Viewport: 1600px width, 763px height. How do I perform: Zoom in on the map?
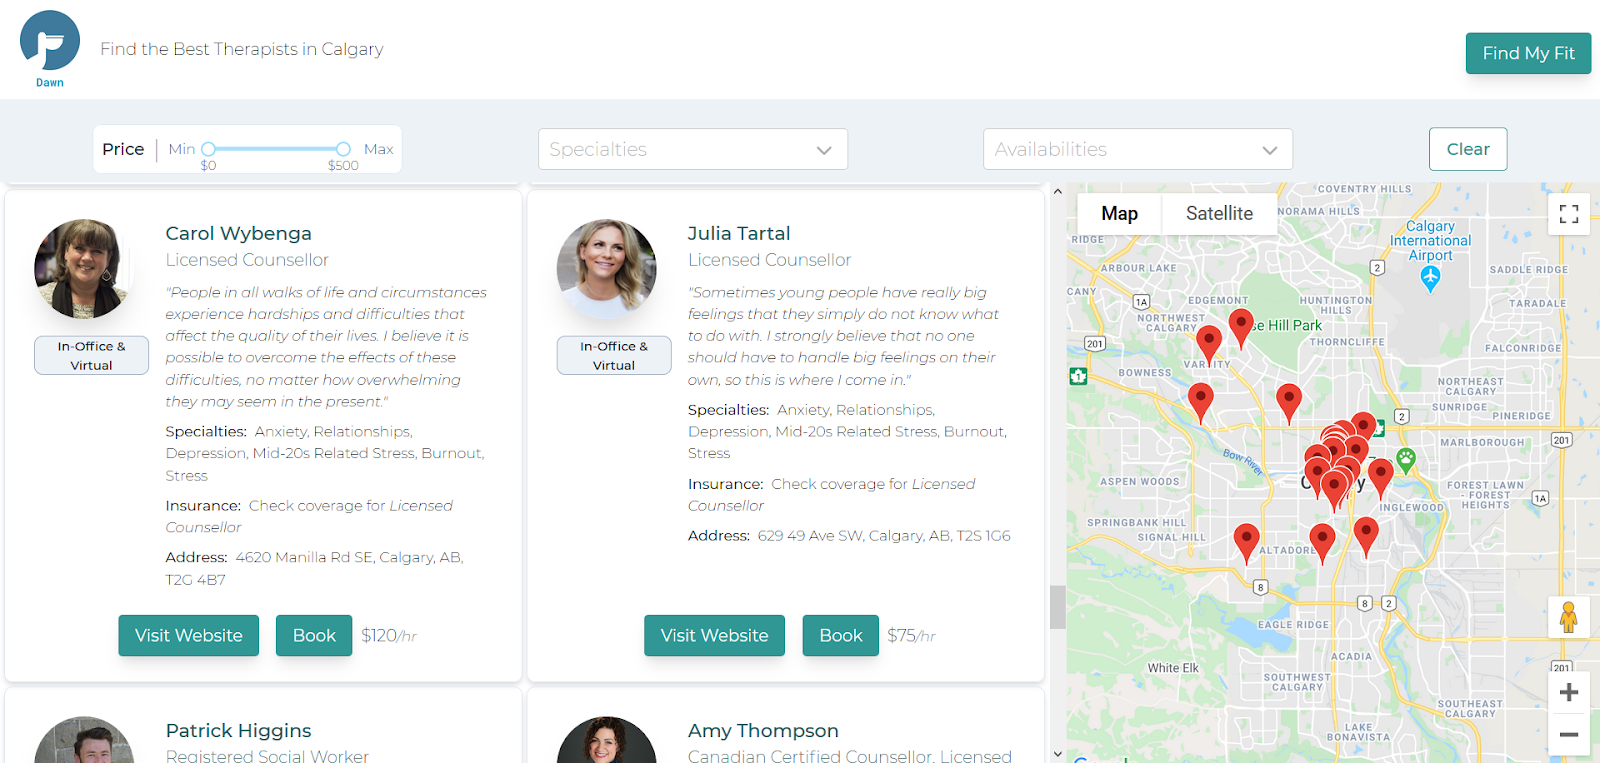pos(1569,692)
